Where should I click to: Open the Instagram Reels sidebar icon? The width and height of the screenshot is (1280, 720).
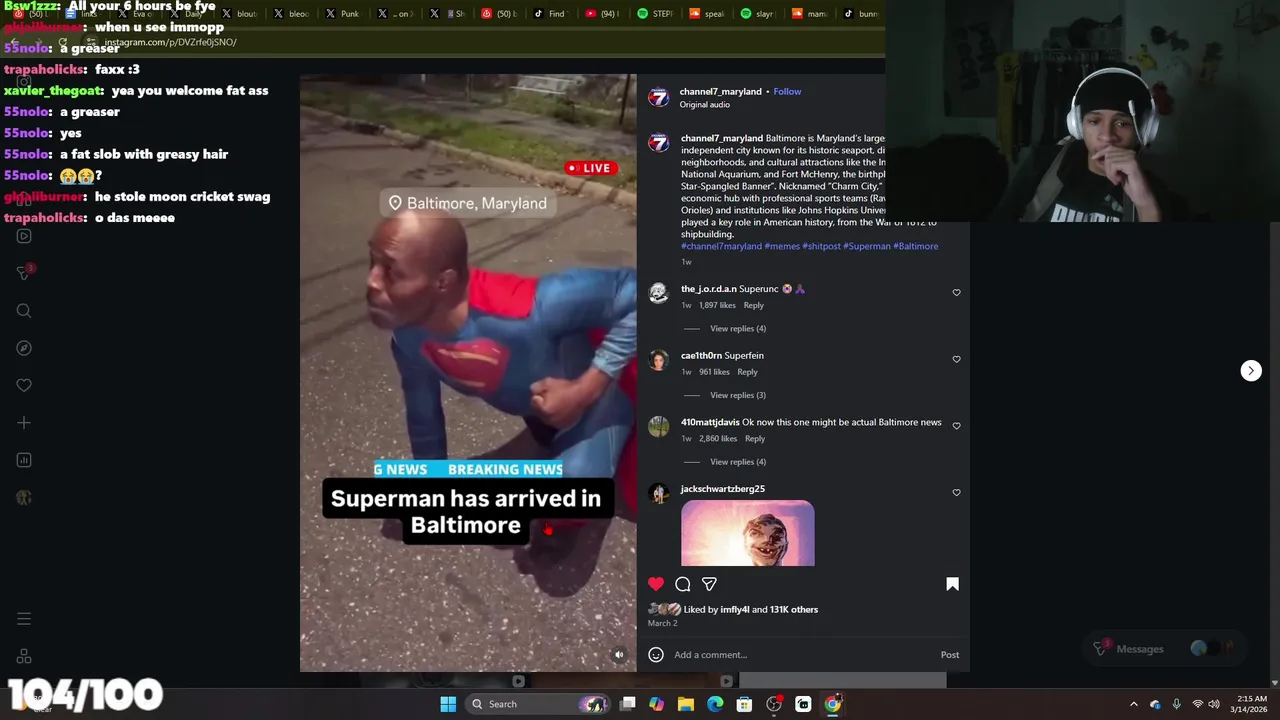24,236
